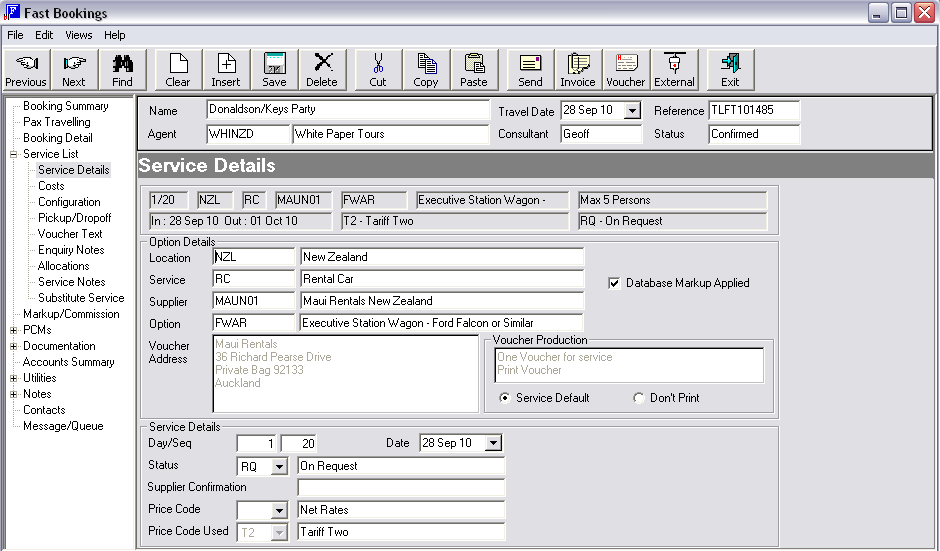Click the Insert toolbar icon
This screenshot has width=940, height=551.
226,69
